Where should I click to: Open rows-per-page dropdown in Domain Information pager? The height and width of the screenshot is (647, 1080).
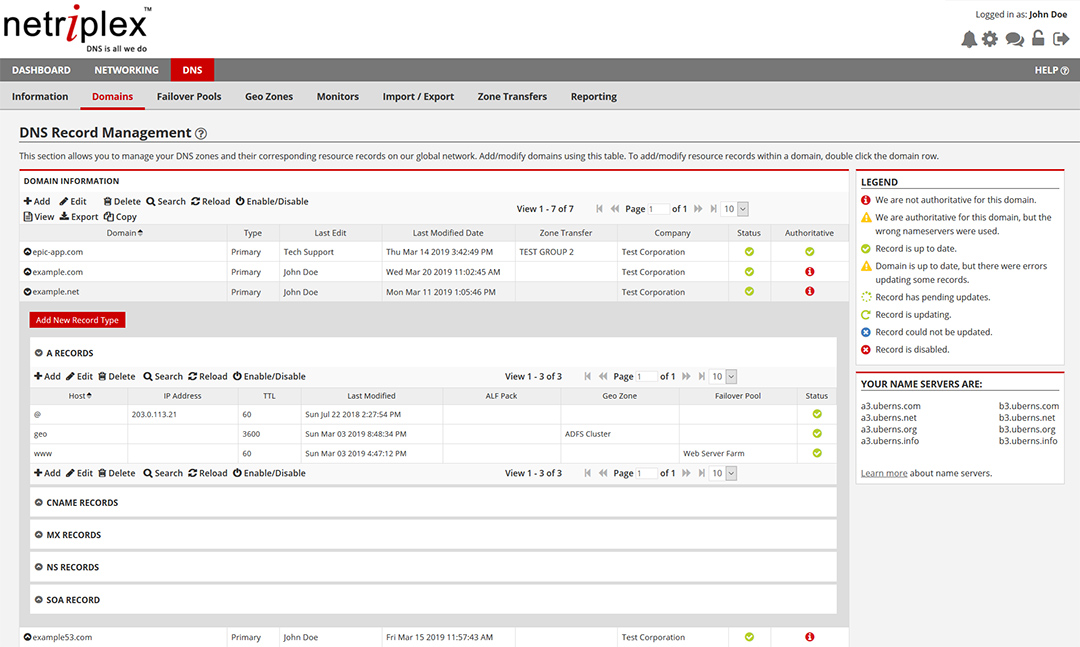click(734, 209)
